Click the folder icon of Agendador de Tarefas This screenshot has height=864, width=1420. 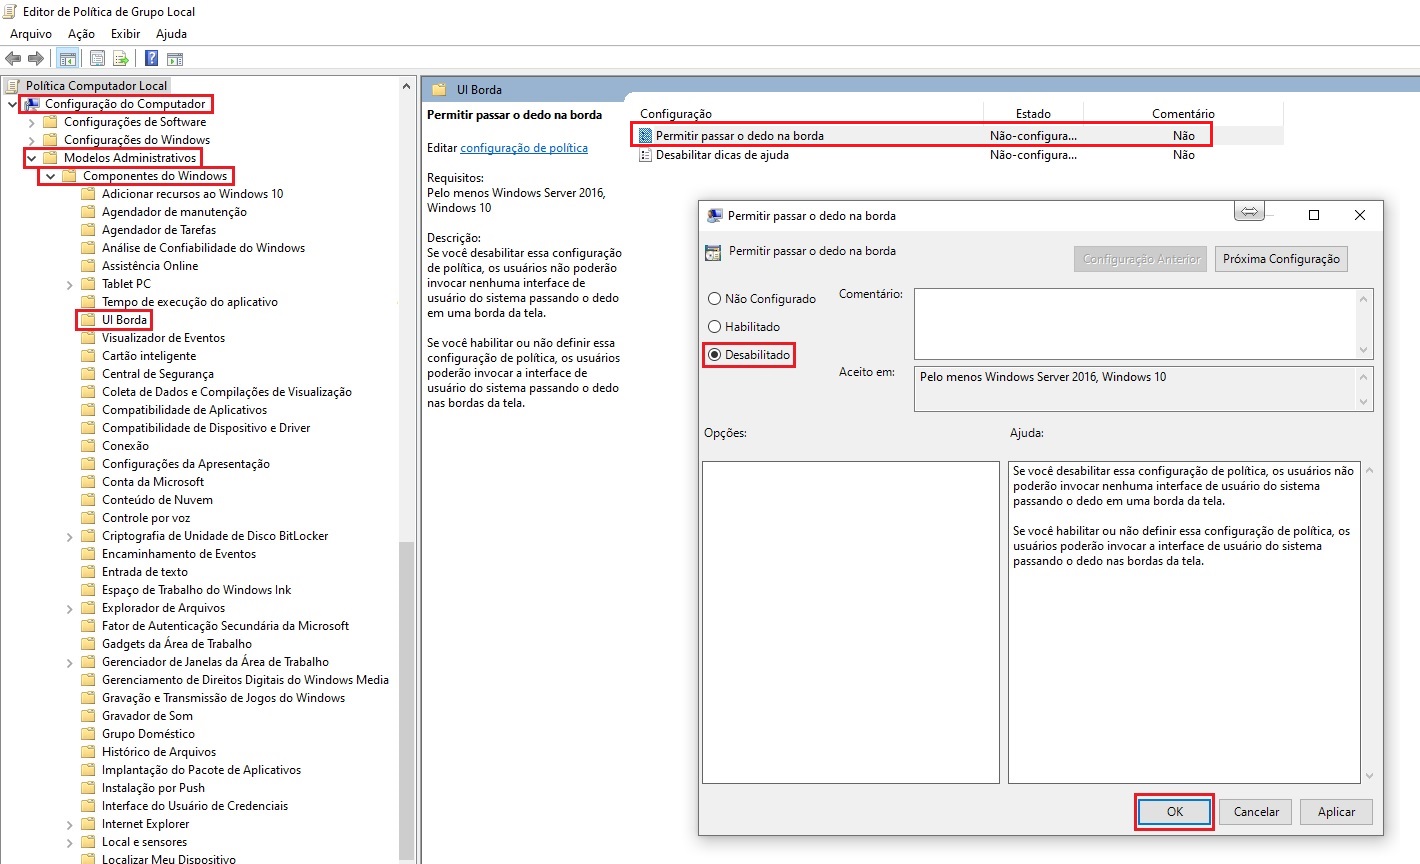(88, 230)
